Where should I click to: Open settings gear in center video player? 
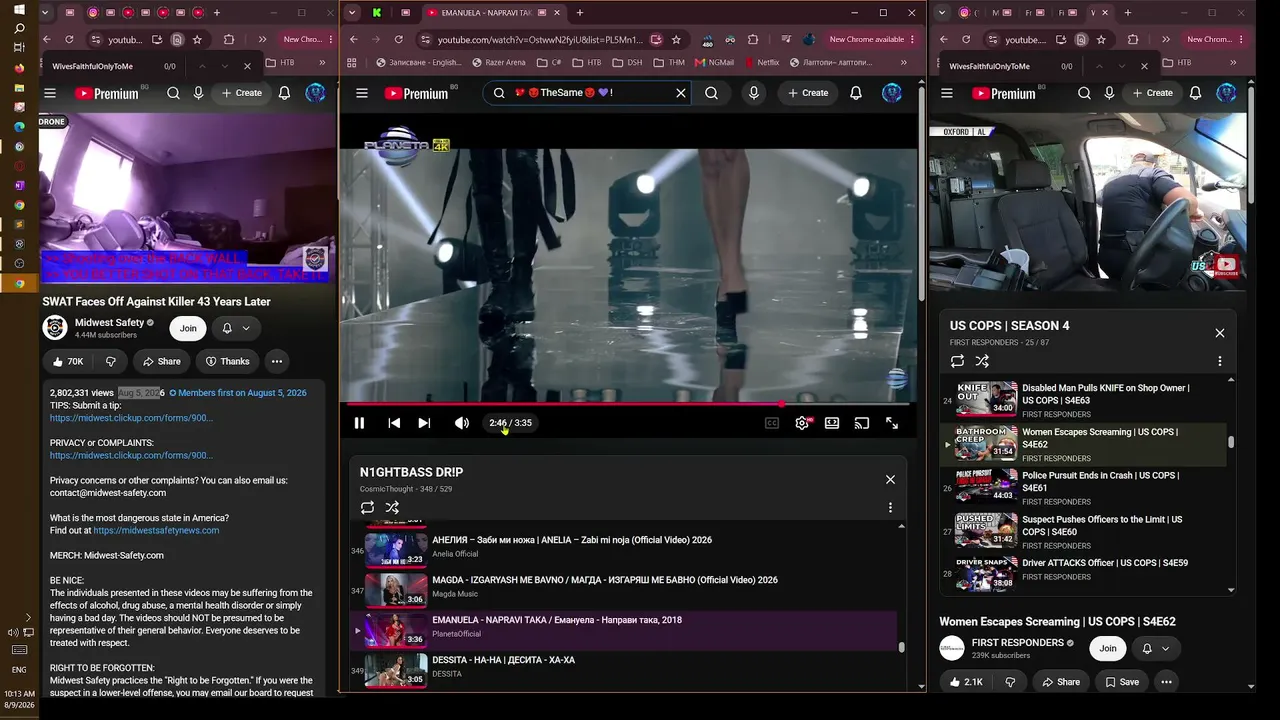pyautogui.click(x=802, y=423)
